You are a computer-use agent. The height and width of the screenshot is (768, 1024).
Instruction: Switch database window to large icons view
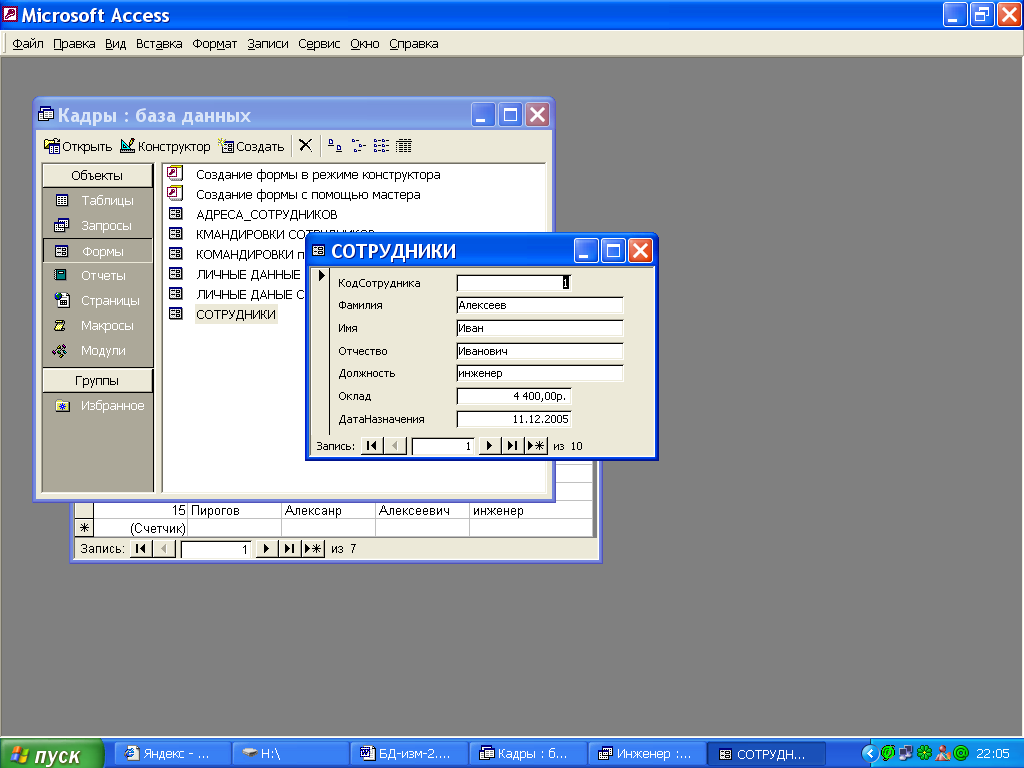coord(334,146)
